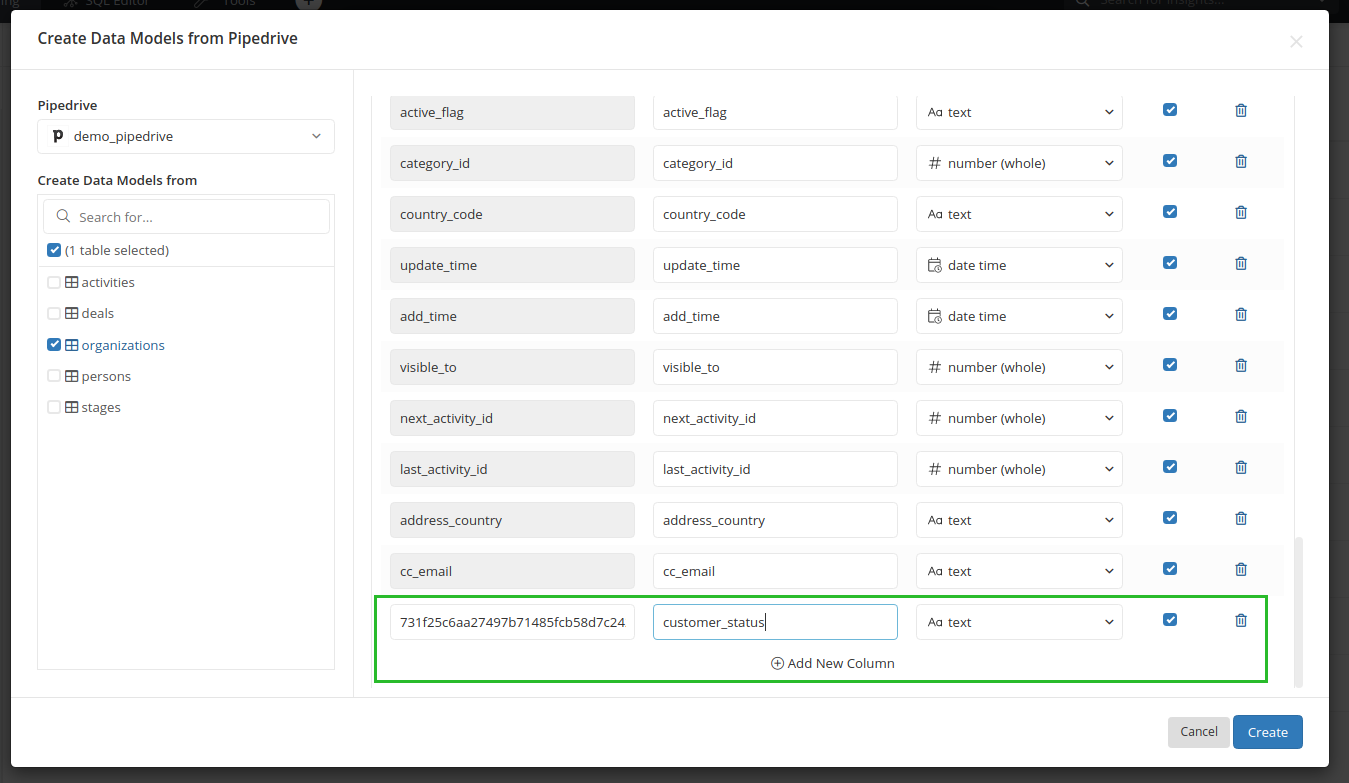
Task: Toggle the deals table checkbox
Action: 54,314
